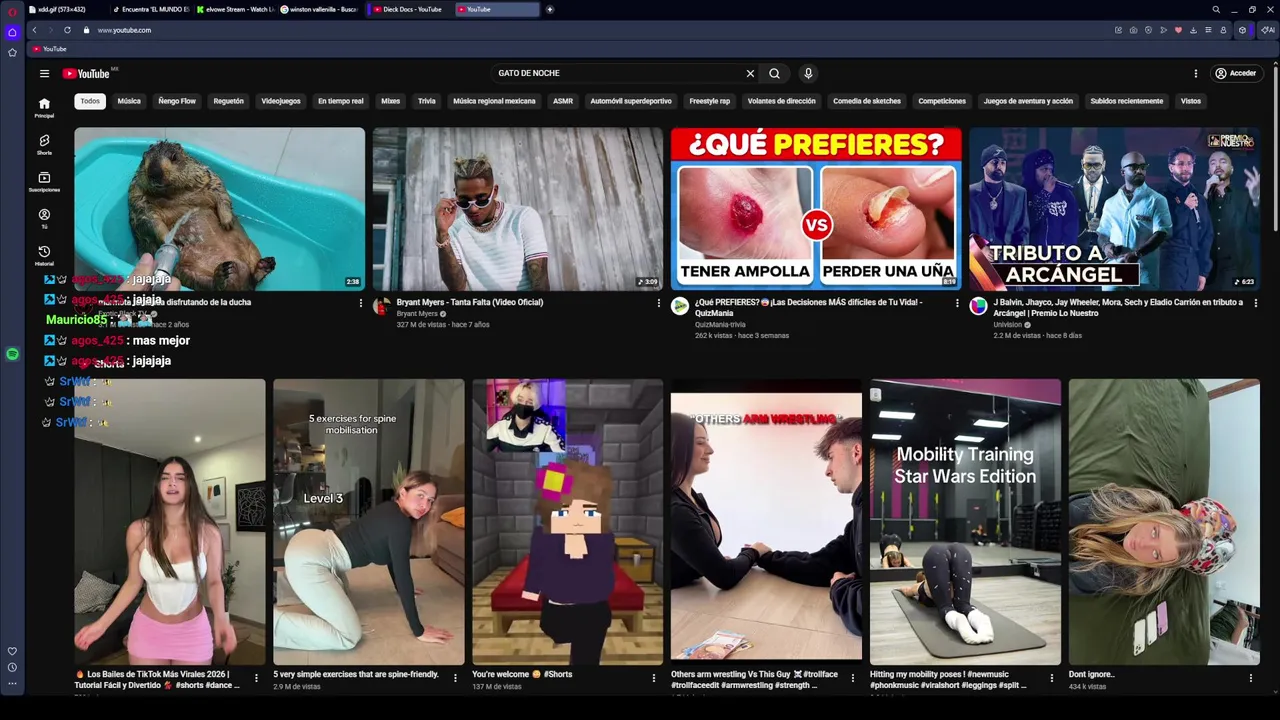Click the Acceder sign-in button
Screen dimensions: 1280x720
pos(1235,73)
